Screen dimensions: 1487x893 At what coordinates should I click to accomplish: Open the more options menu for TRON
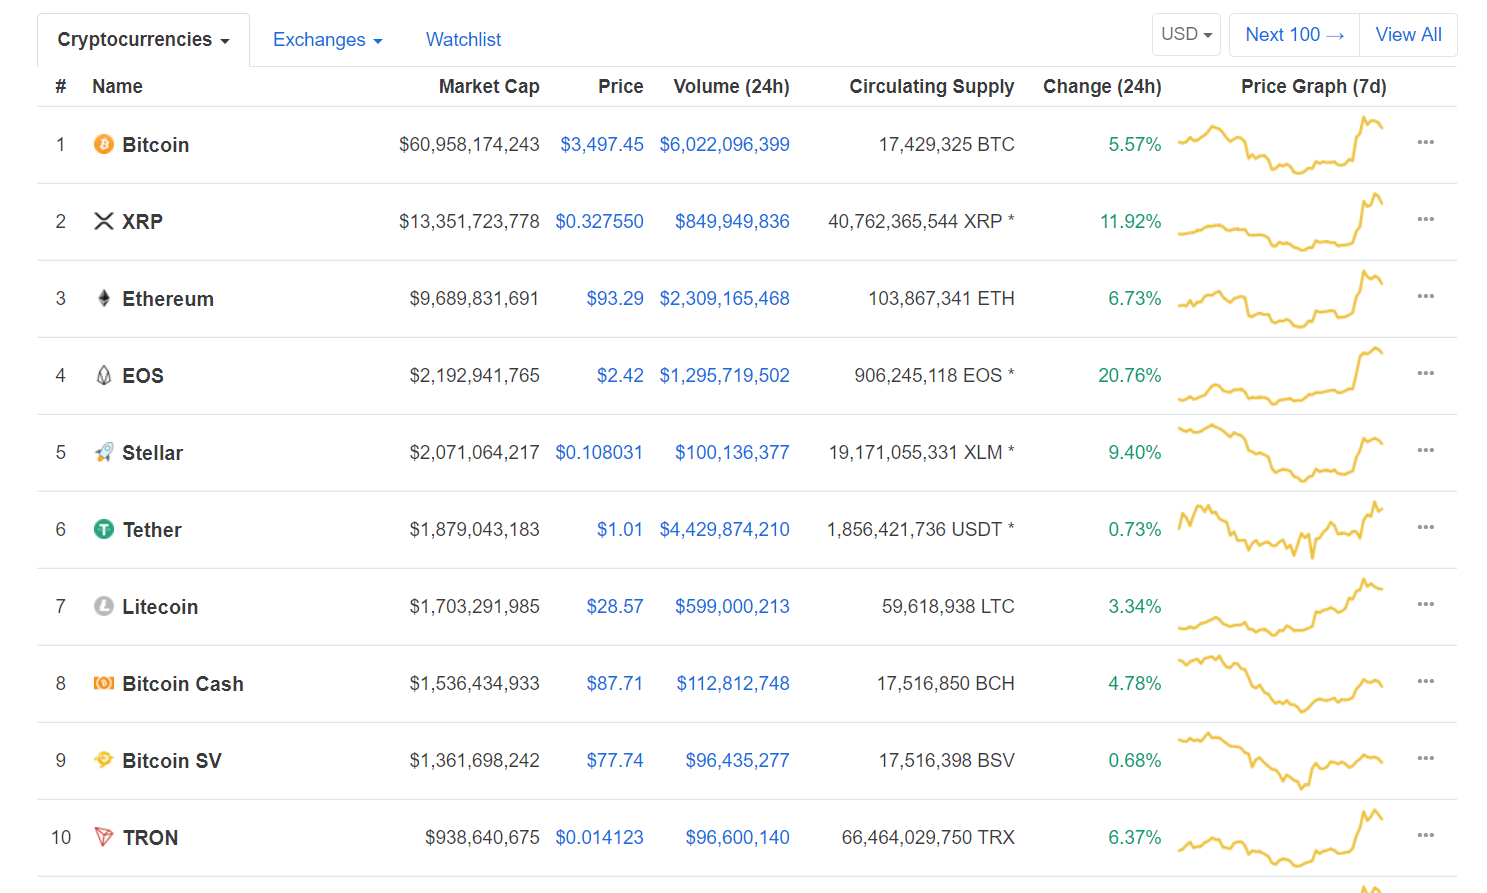point(1426,835)
